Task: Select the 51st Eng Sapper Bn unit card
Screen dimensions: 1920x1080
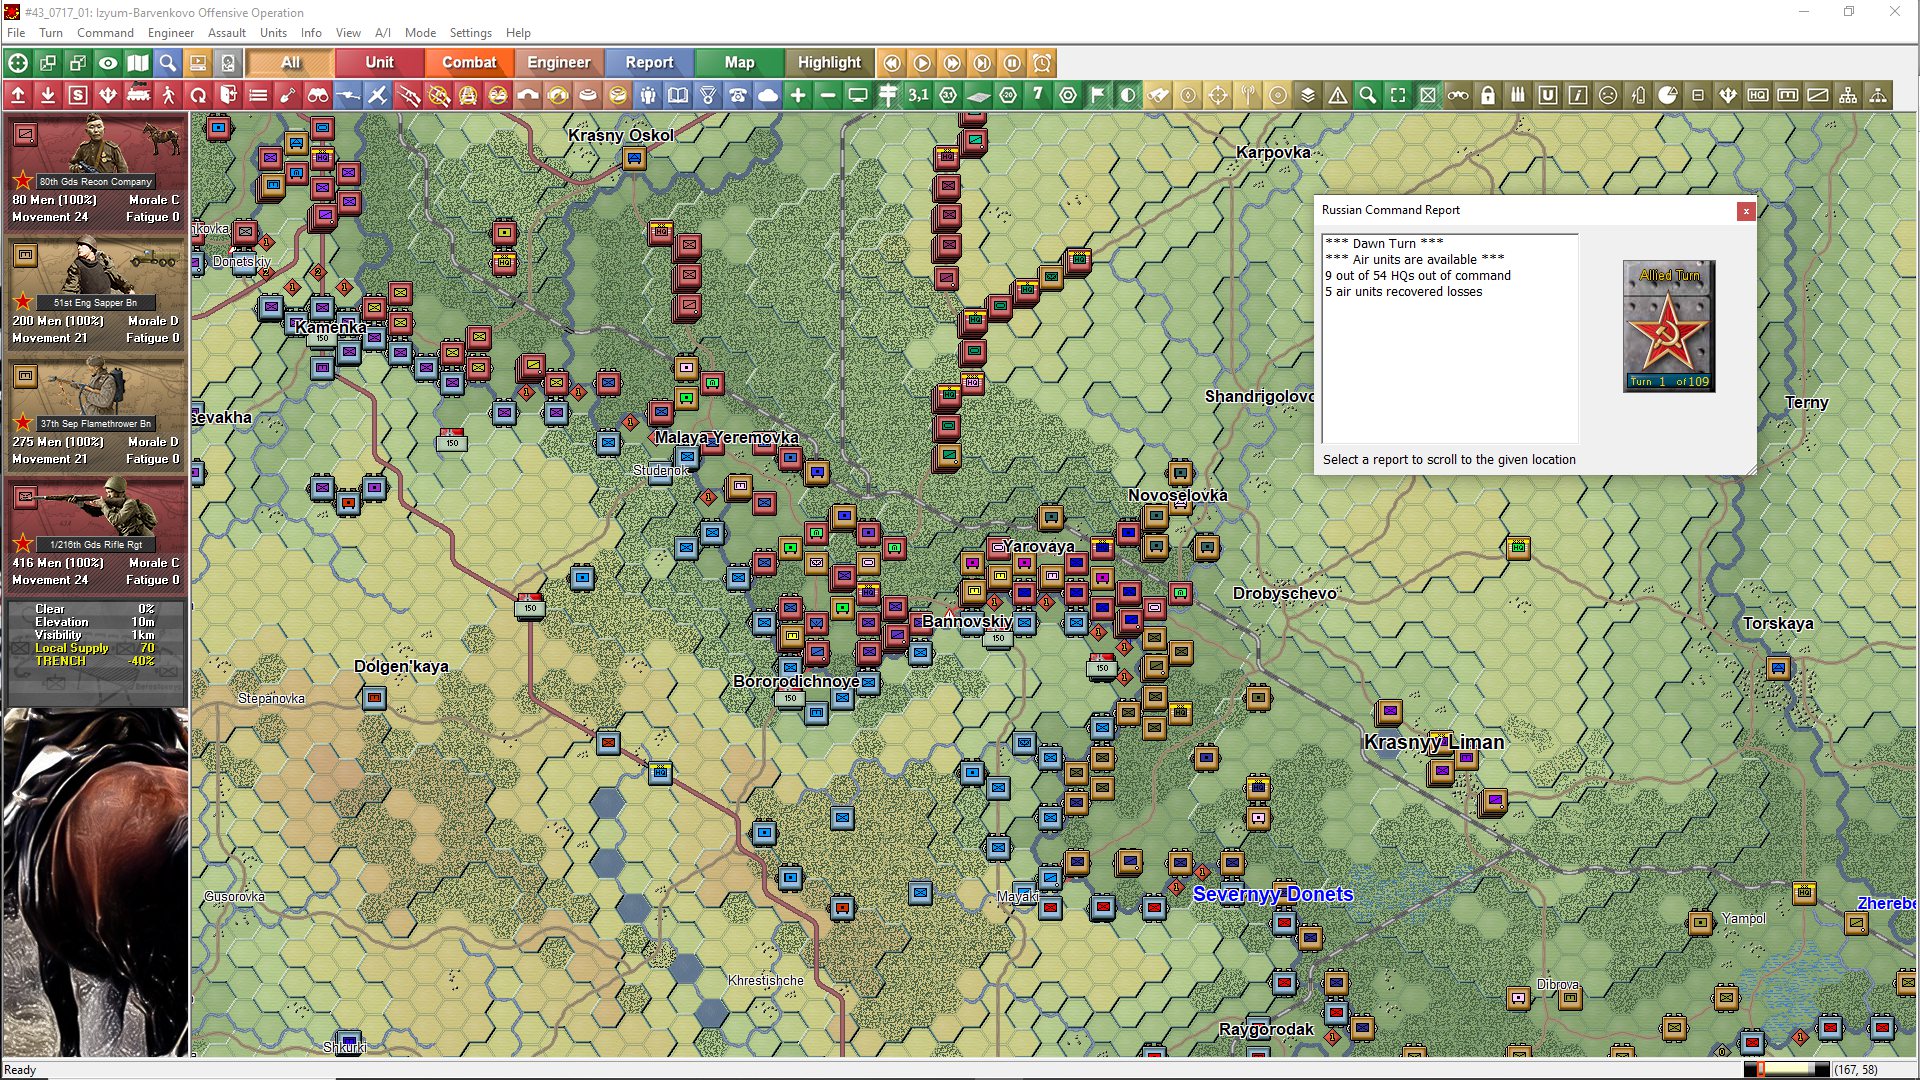Action: click(x=96, y=293)
